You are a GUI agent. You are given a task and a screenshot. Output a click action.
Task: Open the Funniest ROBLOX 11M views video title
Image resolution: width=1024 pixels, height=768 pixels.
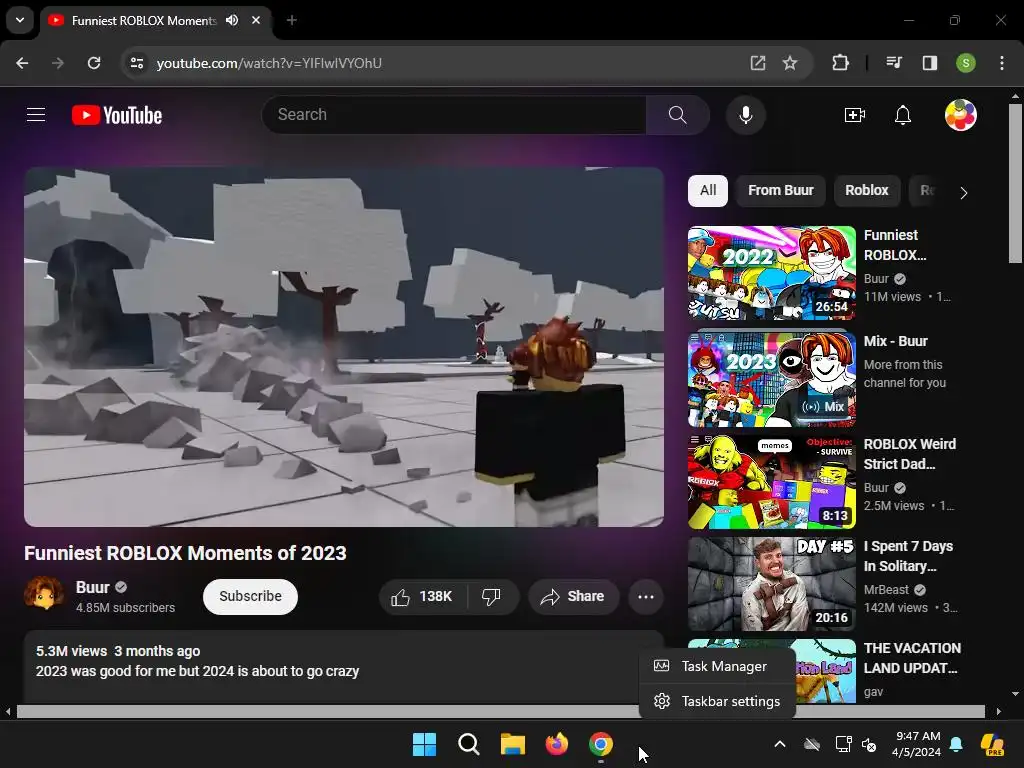pyautogui.click(x=895, y=245)
